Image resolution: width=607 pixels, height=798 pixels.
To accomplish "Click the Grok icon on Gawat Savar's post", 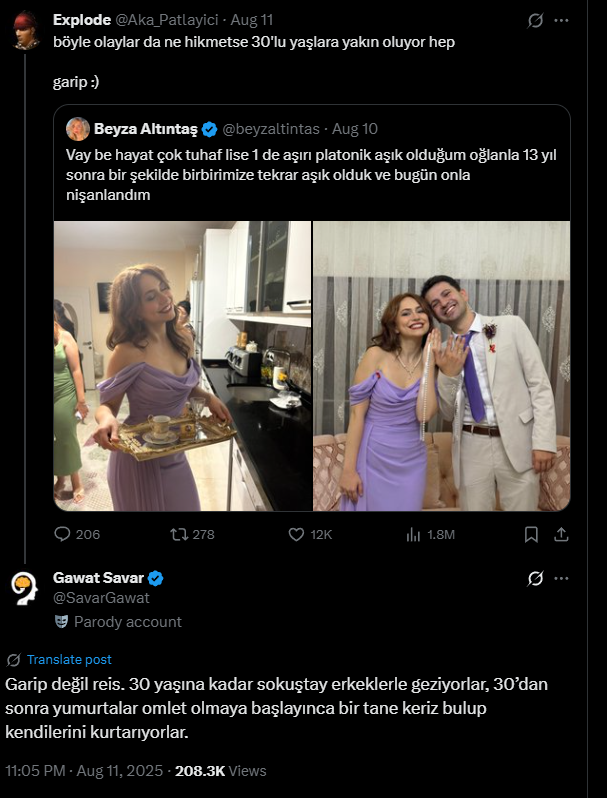I will [x=535, y=578].
